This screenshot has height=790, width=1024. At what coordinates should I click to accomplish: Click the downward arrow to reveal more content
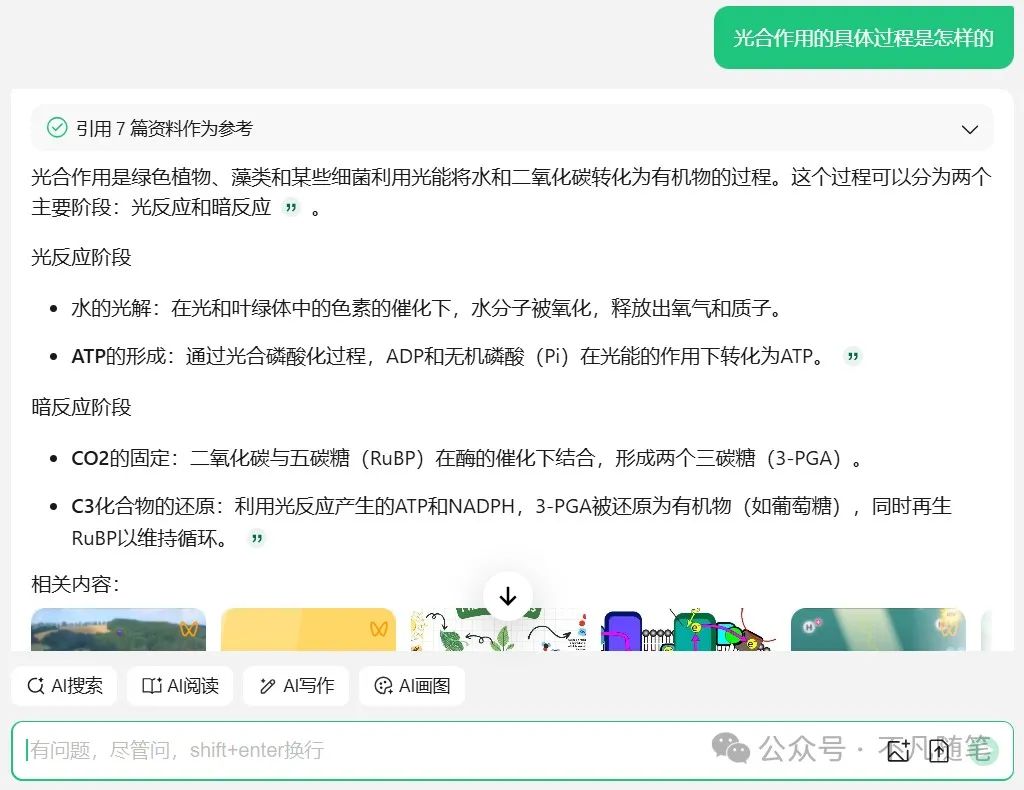(508, 596)
